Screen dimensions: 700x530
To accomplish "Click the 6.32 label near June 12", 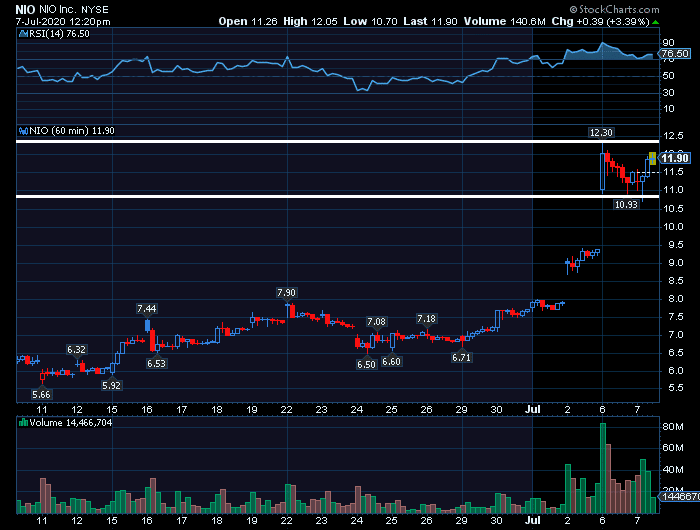I will [x=76, y=350].
